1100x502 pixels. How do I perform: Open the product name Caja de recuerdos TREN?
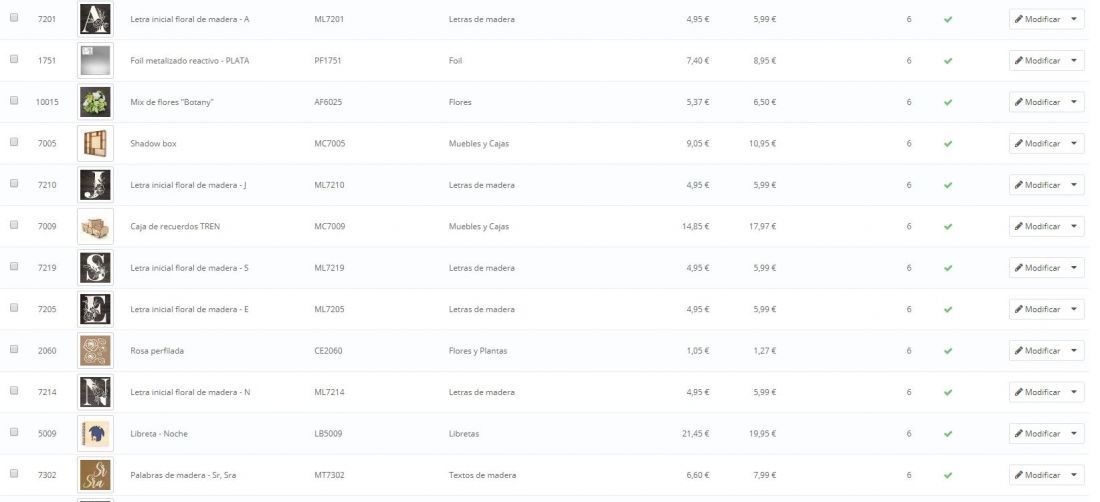[x=175, y=226]
